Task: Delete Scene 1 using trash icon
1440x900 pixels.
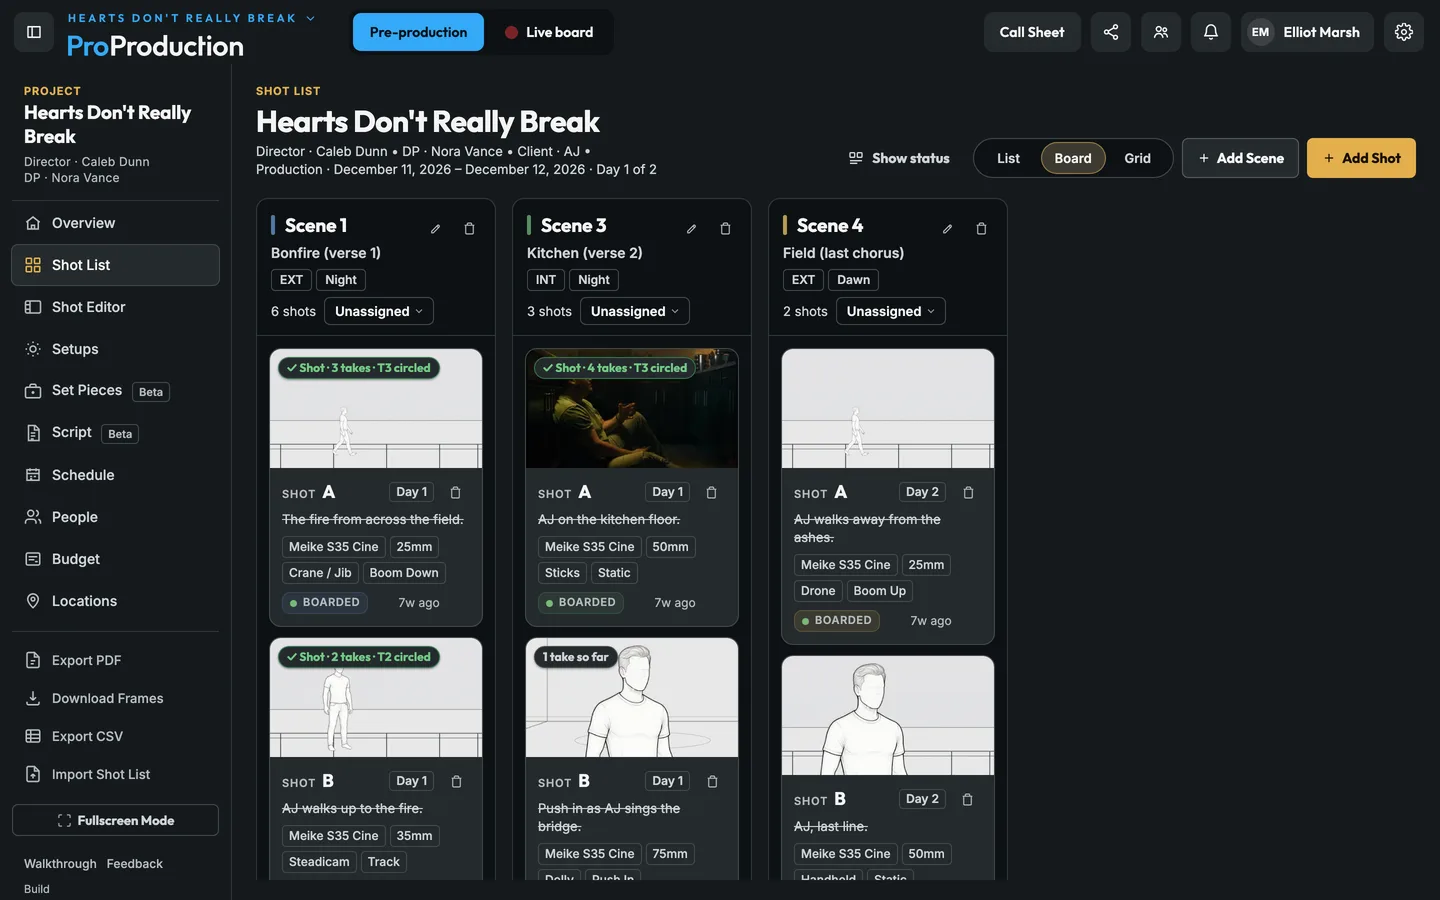Action: coord(470,229)
